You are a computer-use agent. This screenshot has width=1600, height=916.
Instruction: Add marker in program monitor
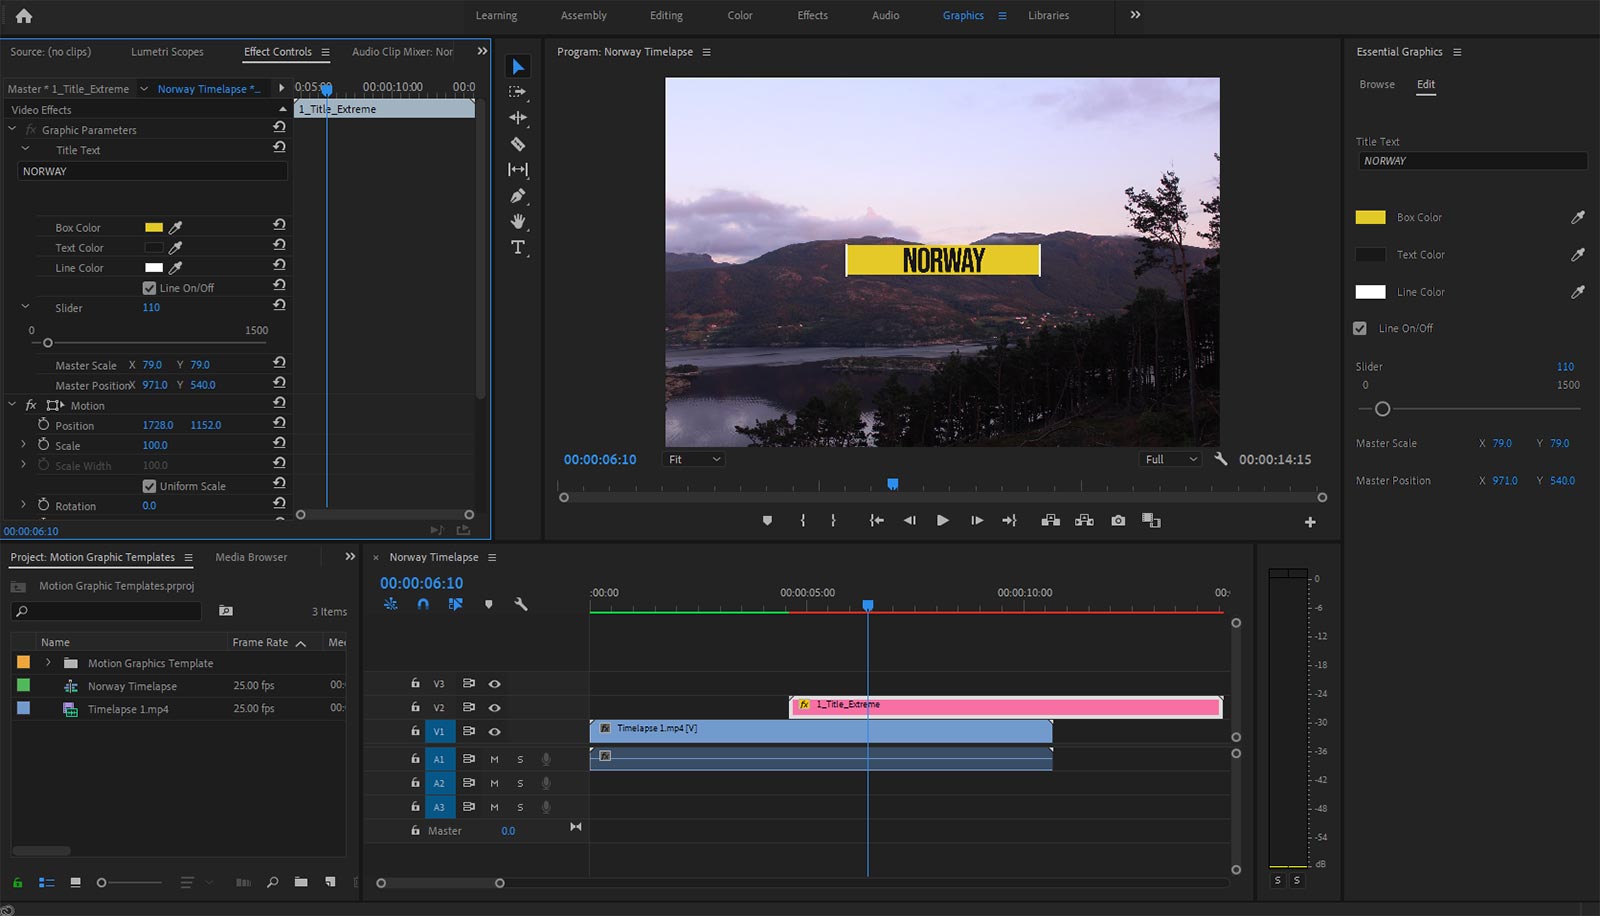tap(767, 521)
